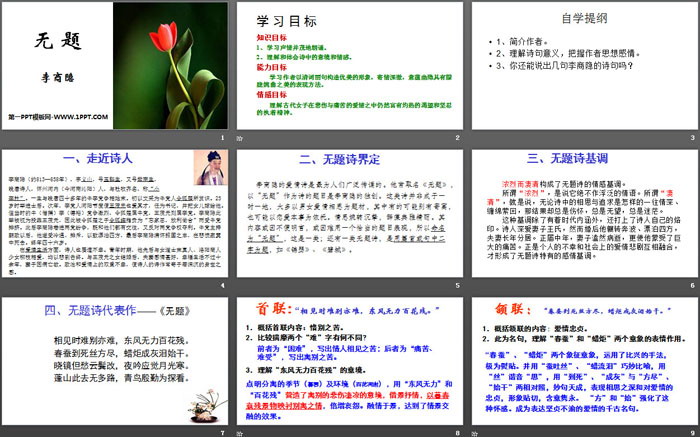Click the slide number 6 label
Image resolution: width=700 pixels, height=437 pixels.
pyautogui.click(x=692, y=286)
